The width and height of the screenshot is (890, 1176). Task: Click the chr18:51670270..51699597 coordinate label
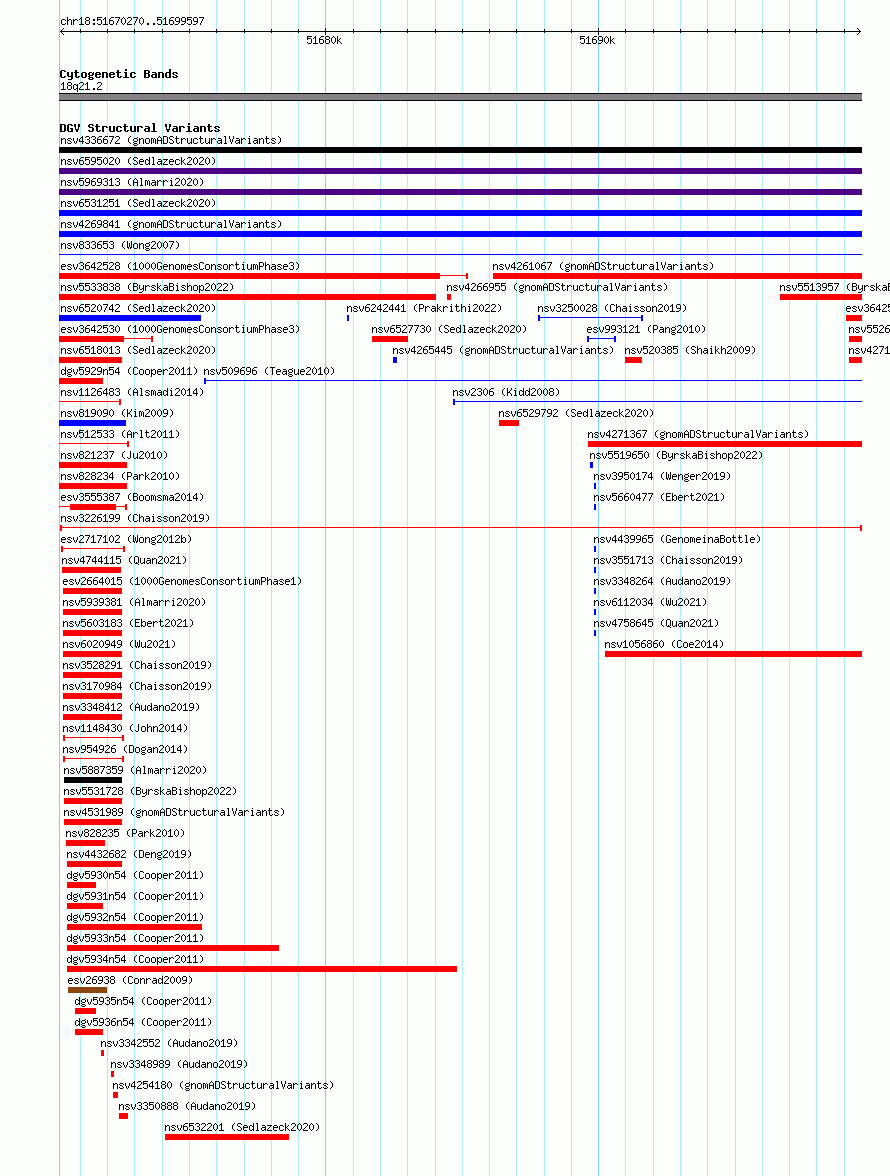click(x=132, y=21)
